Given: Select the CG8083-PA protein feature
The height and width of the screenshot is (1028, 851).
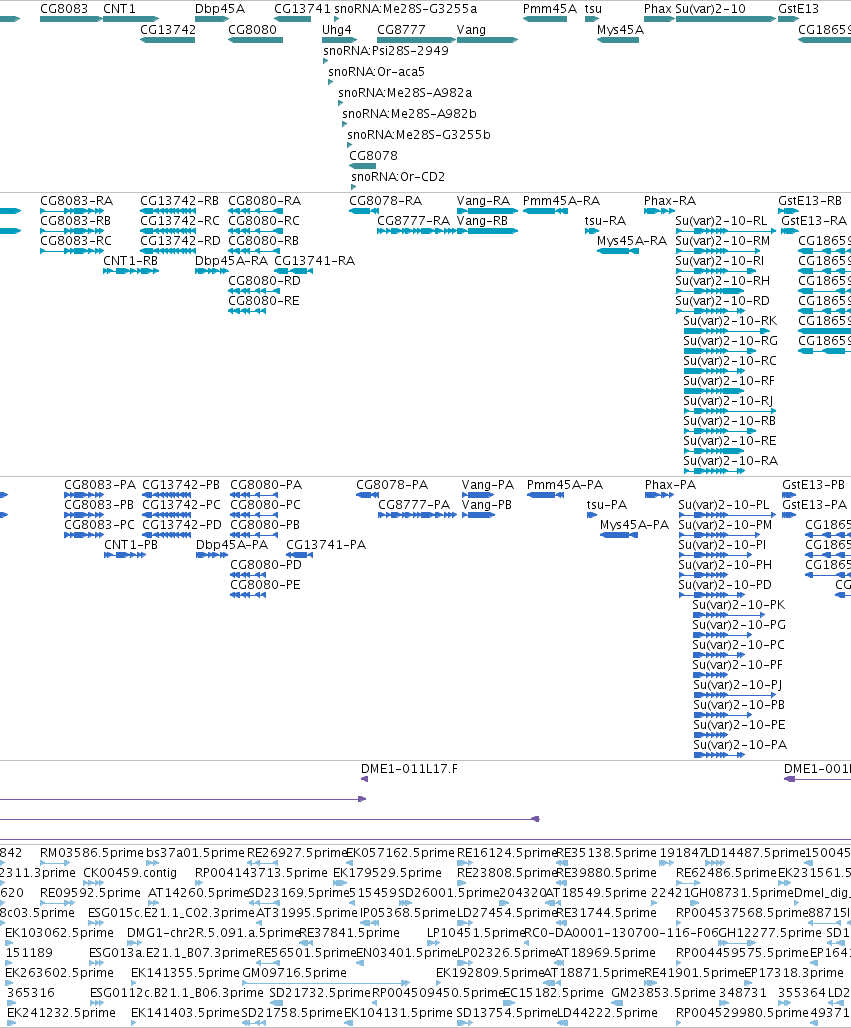Looking at the screenshot, I should coord(84,495).
